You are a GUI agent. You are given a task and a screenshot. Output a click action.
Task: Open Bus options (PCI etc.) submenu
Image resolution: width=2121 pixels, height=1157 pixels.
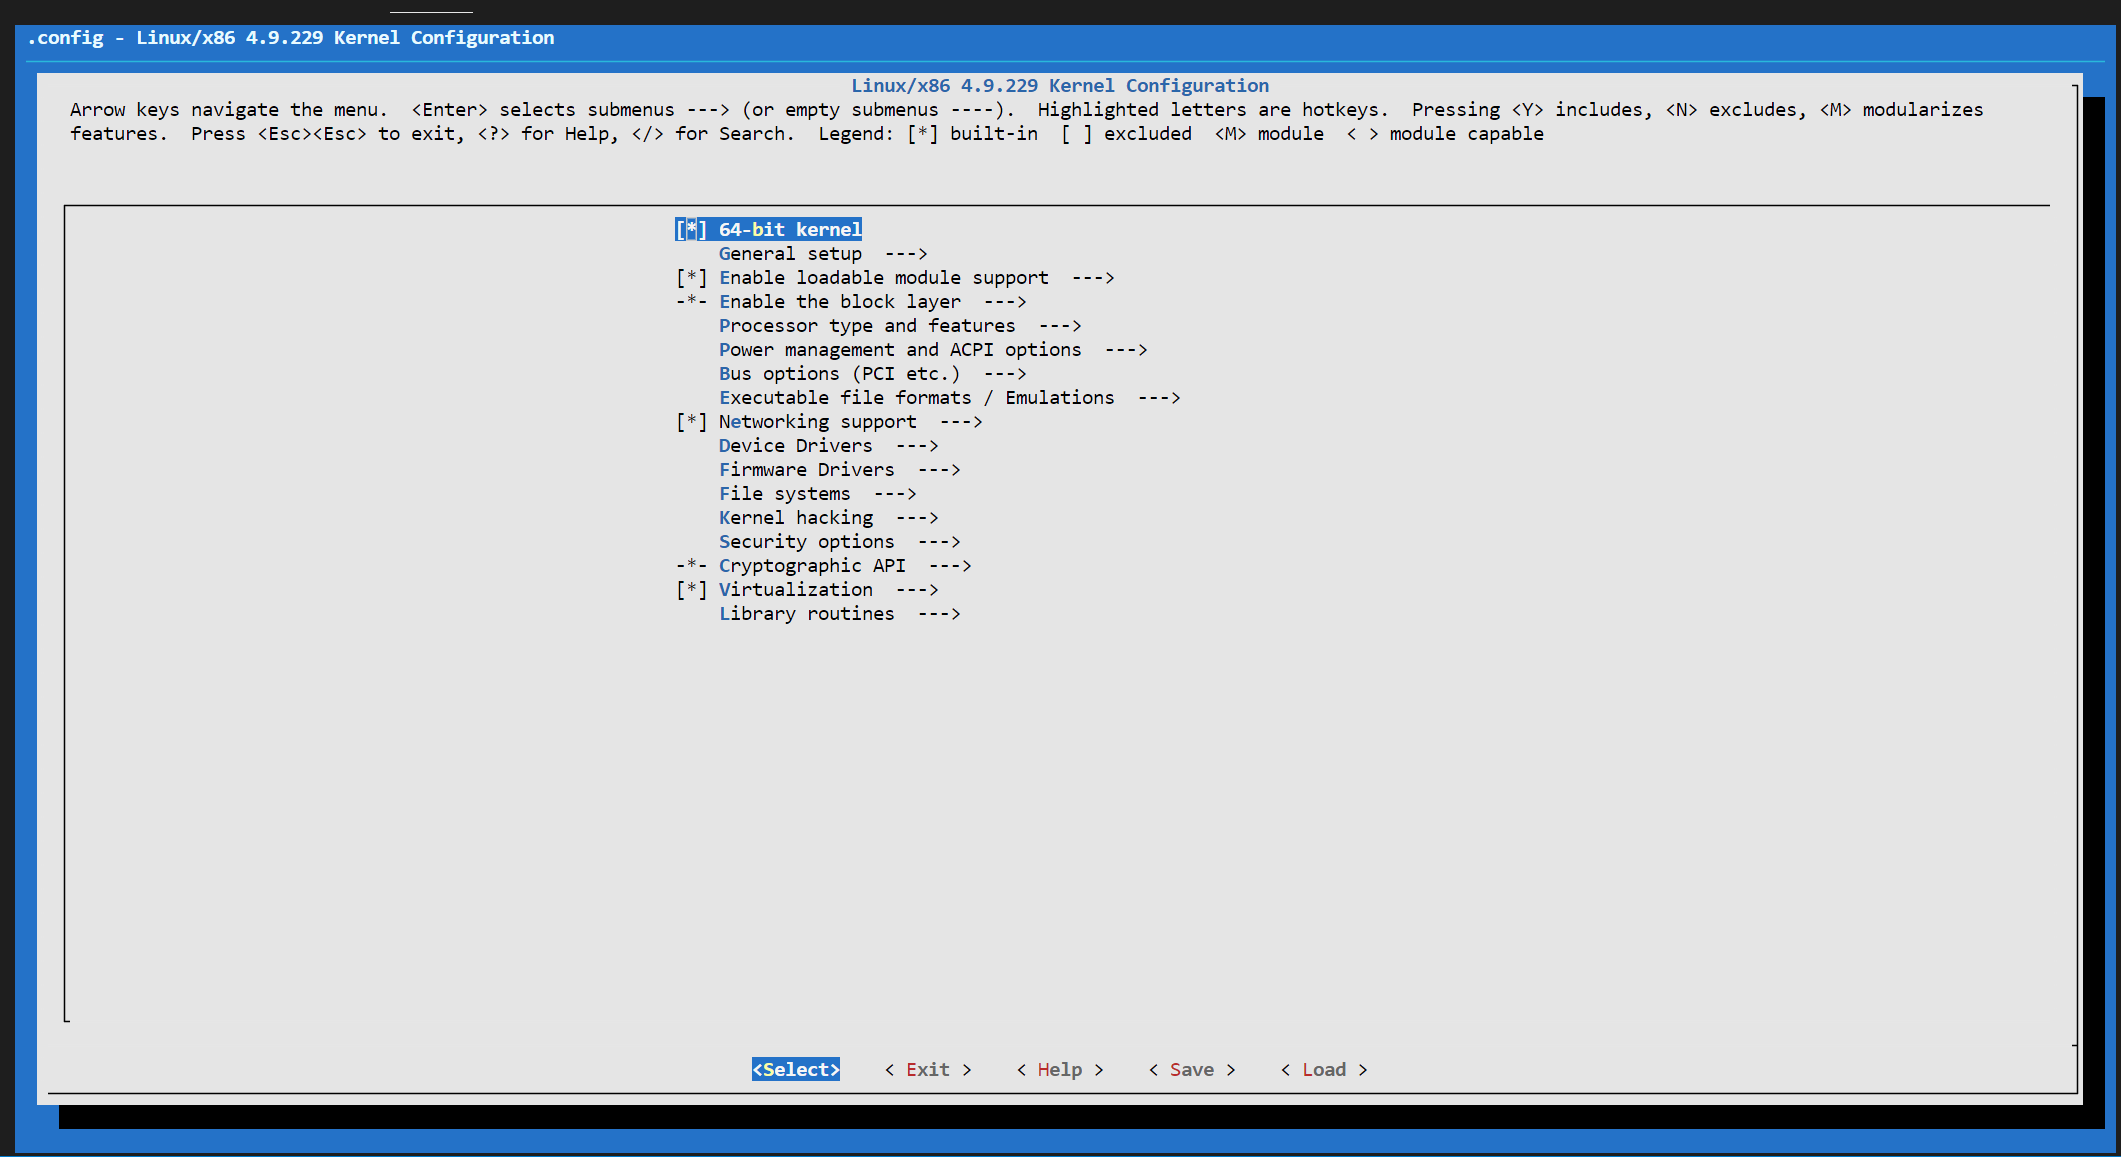pos(872,374)
